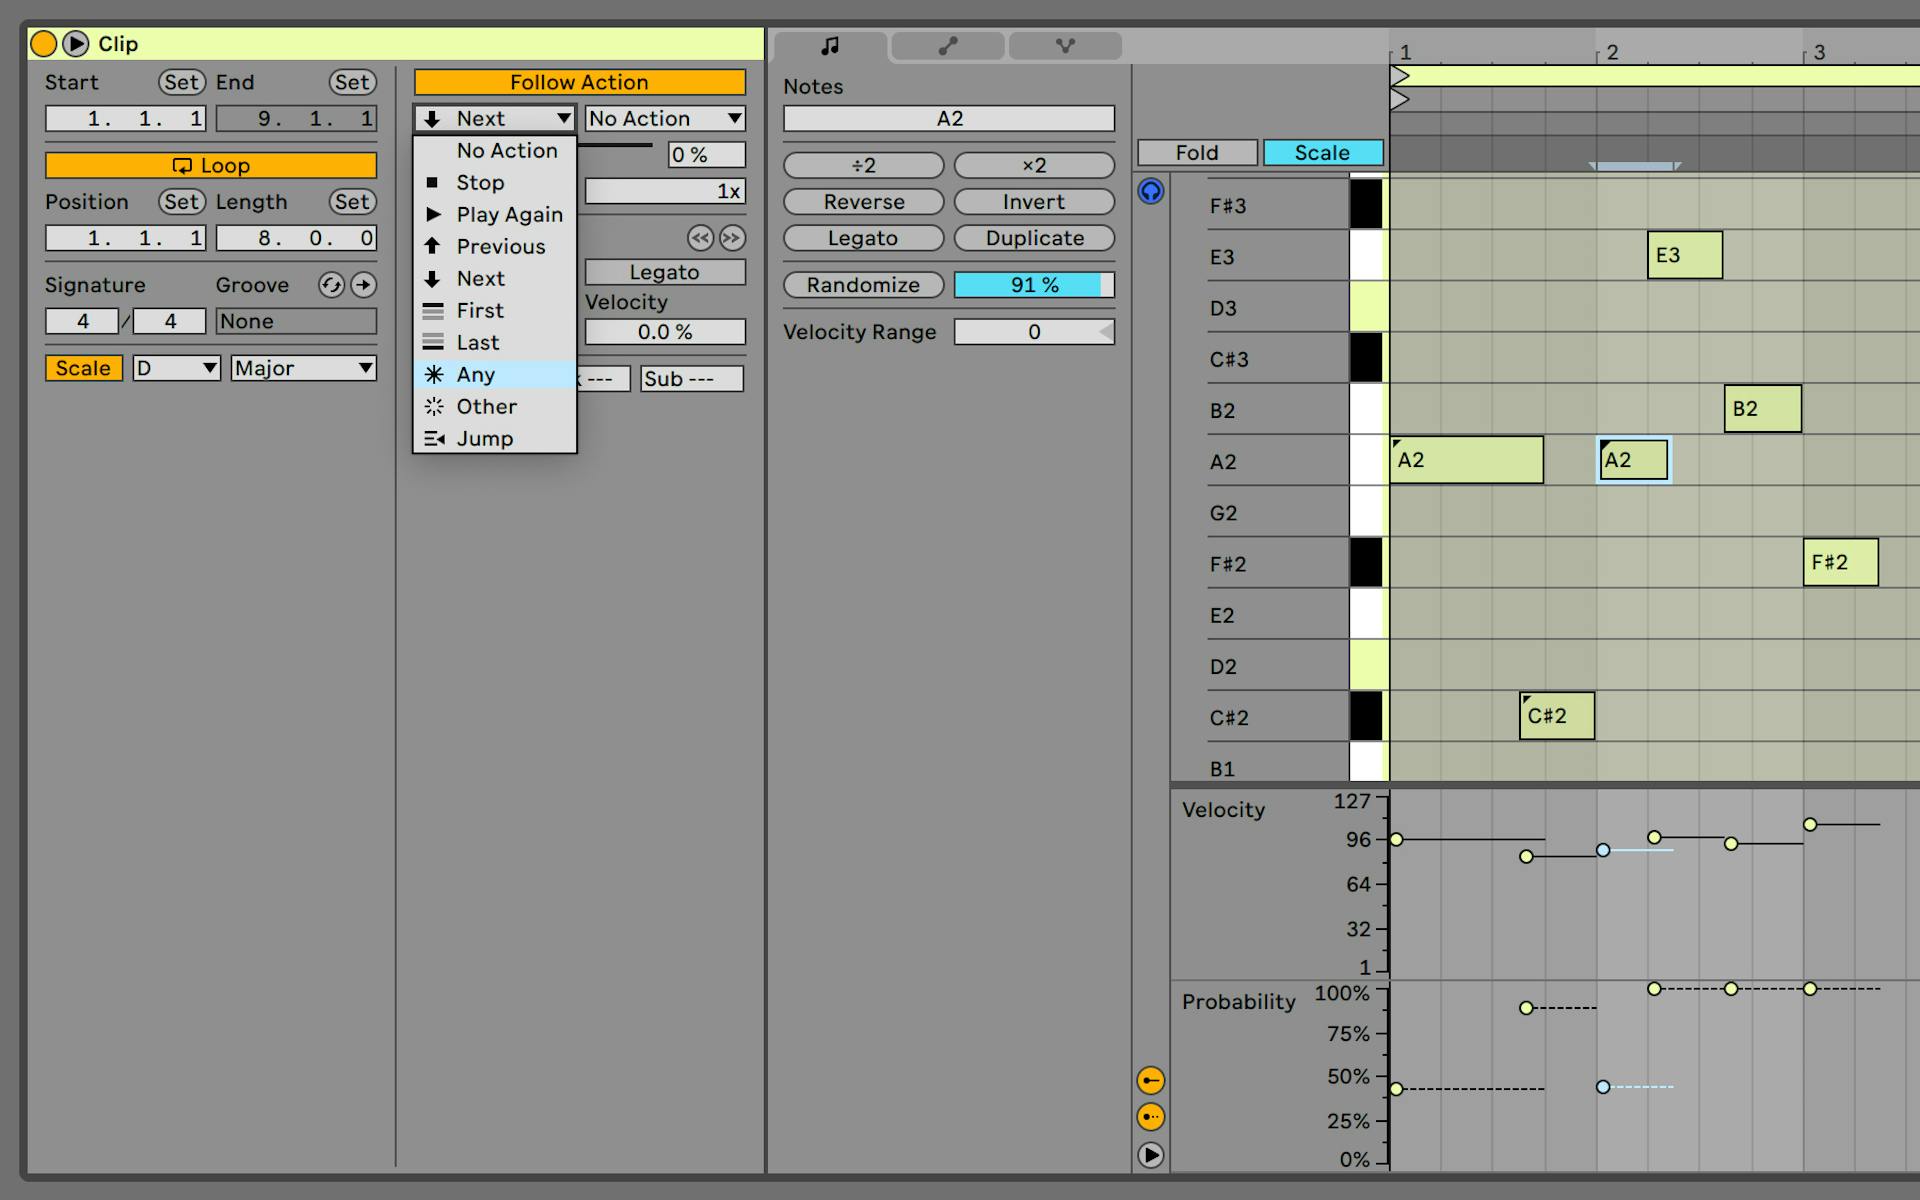Enable Fold in the piano roll

pos(1196,152)
